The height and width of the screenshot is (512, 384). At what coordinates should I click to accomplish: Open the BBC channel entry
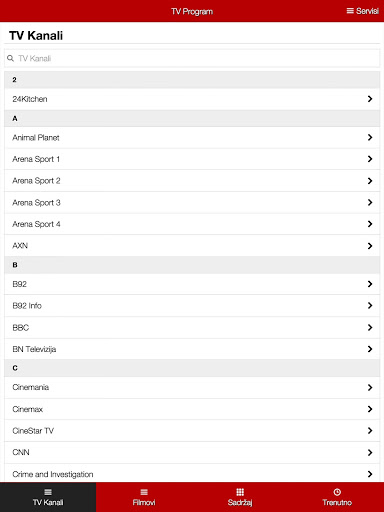click(192, 328)
